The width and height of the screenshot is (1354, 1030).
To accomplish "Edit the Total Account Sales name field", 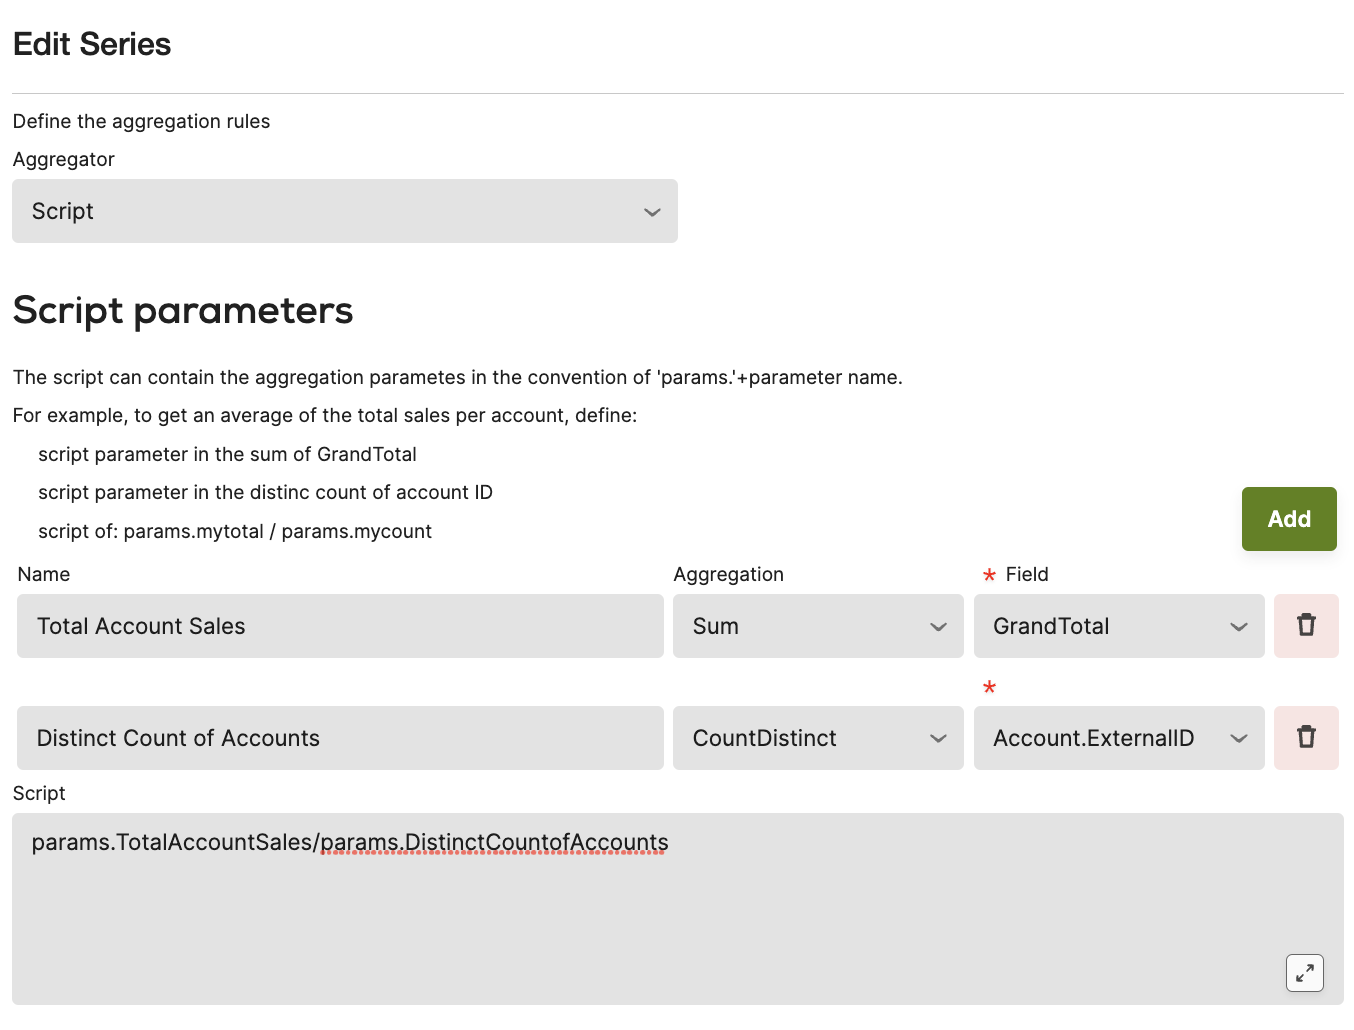I will (x=340, y=626).
